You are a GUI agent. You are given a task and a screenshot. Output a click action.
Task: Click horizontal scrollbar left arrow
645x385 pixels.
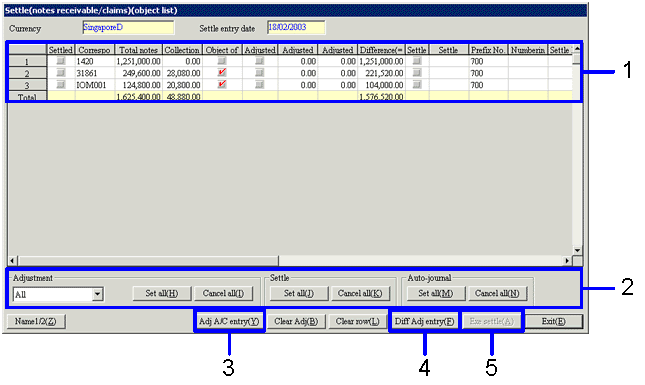(x=12, y=261)
